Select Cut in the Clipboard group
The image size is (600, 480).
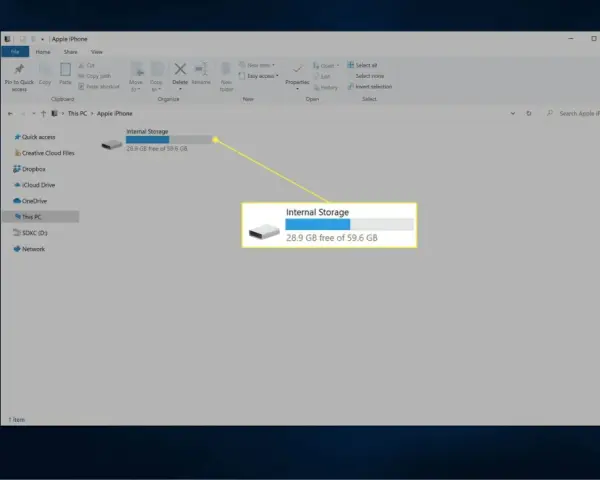pyautogui.click(x=87, y=65)
